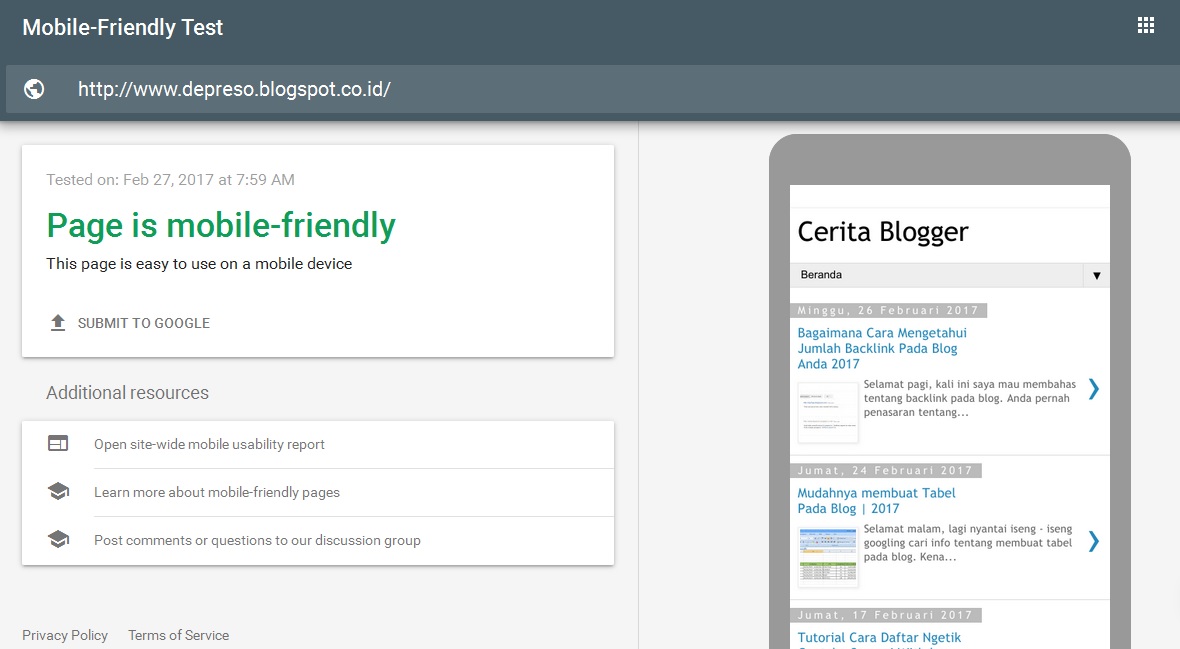Click the 'Tested on: Feb 27, 2017' timestamp

170,180
